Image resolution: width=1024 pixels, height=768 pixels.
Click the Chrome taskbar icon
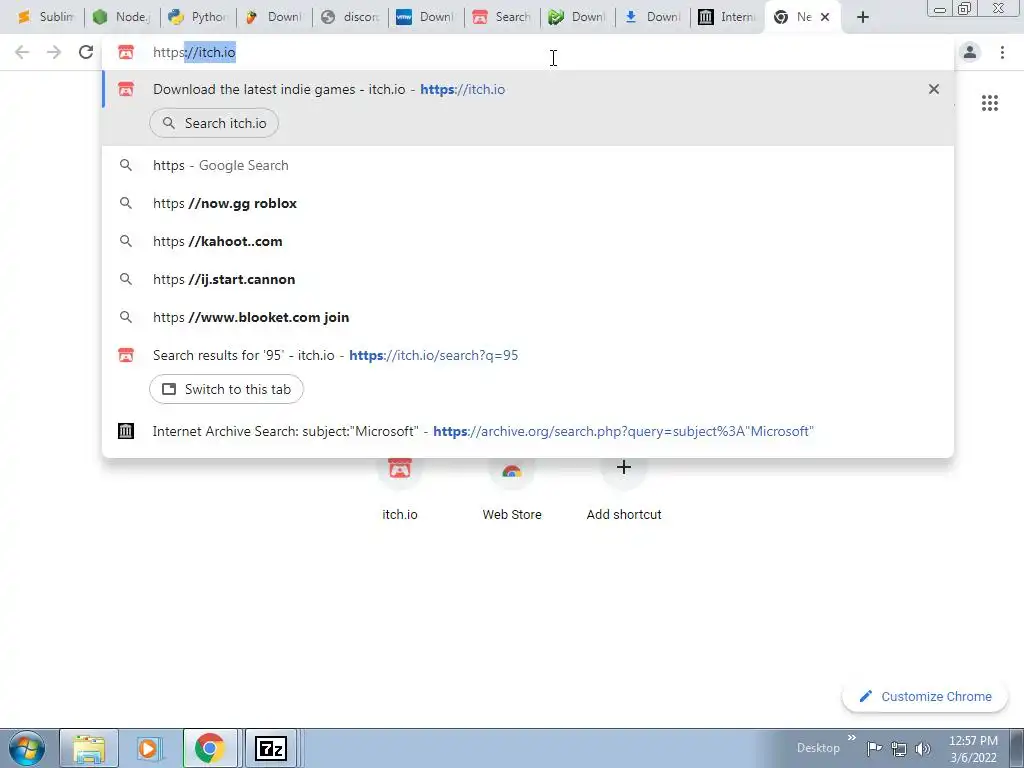(x=210, y=748)
